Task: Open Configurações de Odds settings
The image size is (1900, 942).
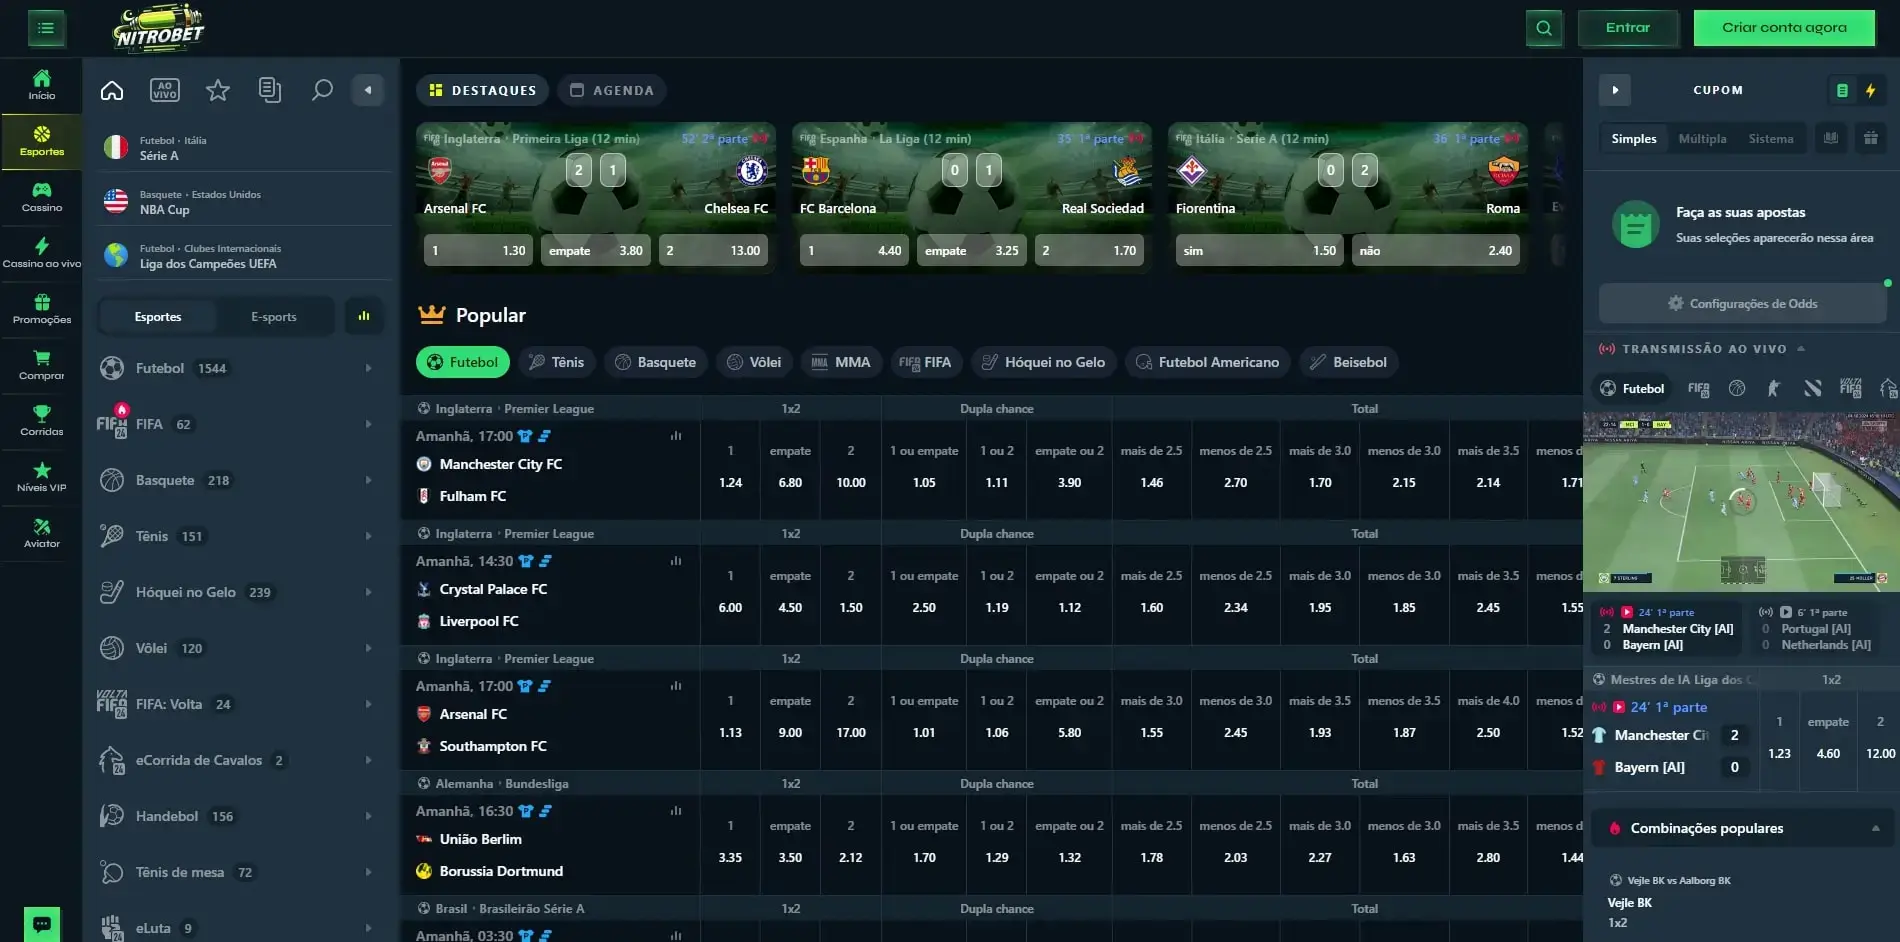Action: (1742, 303)
